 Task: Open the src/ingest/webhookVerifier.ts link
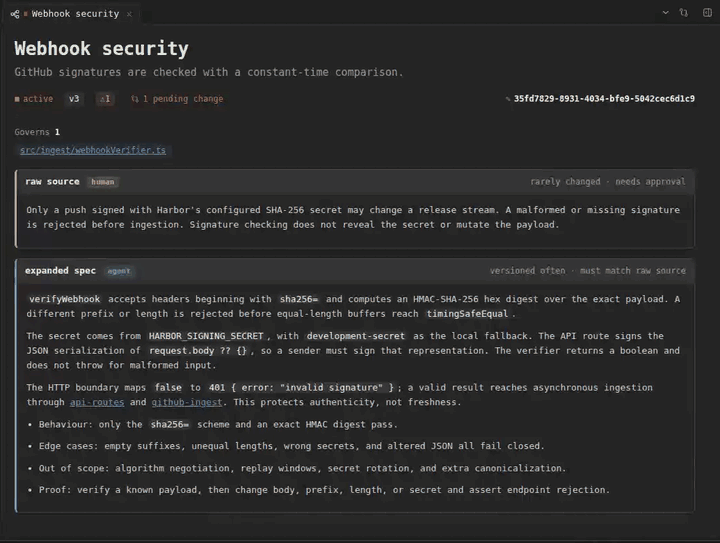(x=93, y=150)
